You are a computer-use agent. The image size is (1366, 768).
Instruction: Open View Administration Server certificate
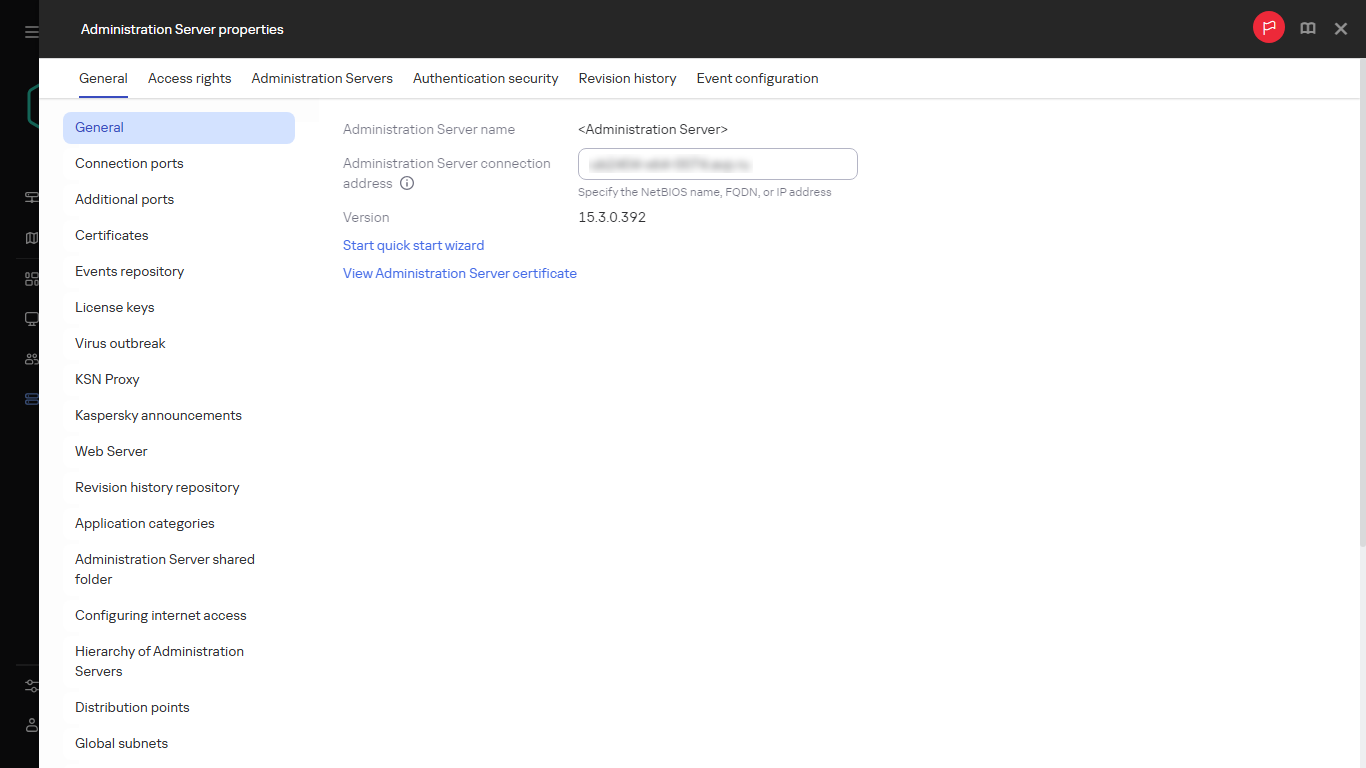click(x=459, y=273)
